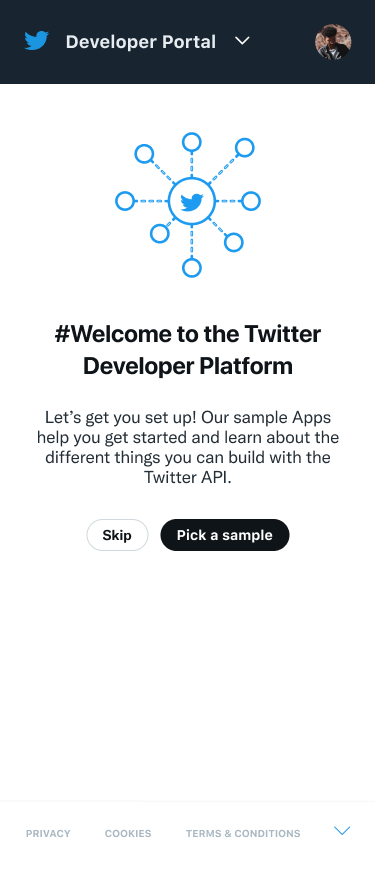375x871 pixels.
Task: Click the topmost node circle of the illustration
Action: point(192,142)
